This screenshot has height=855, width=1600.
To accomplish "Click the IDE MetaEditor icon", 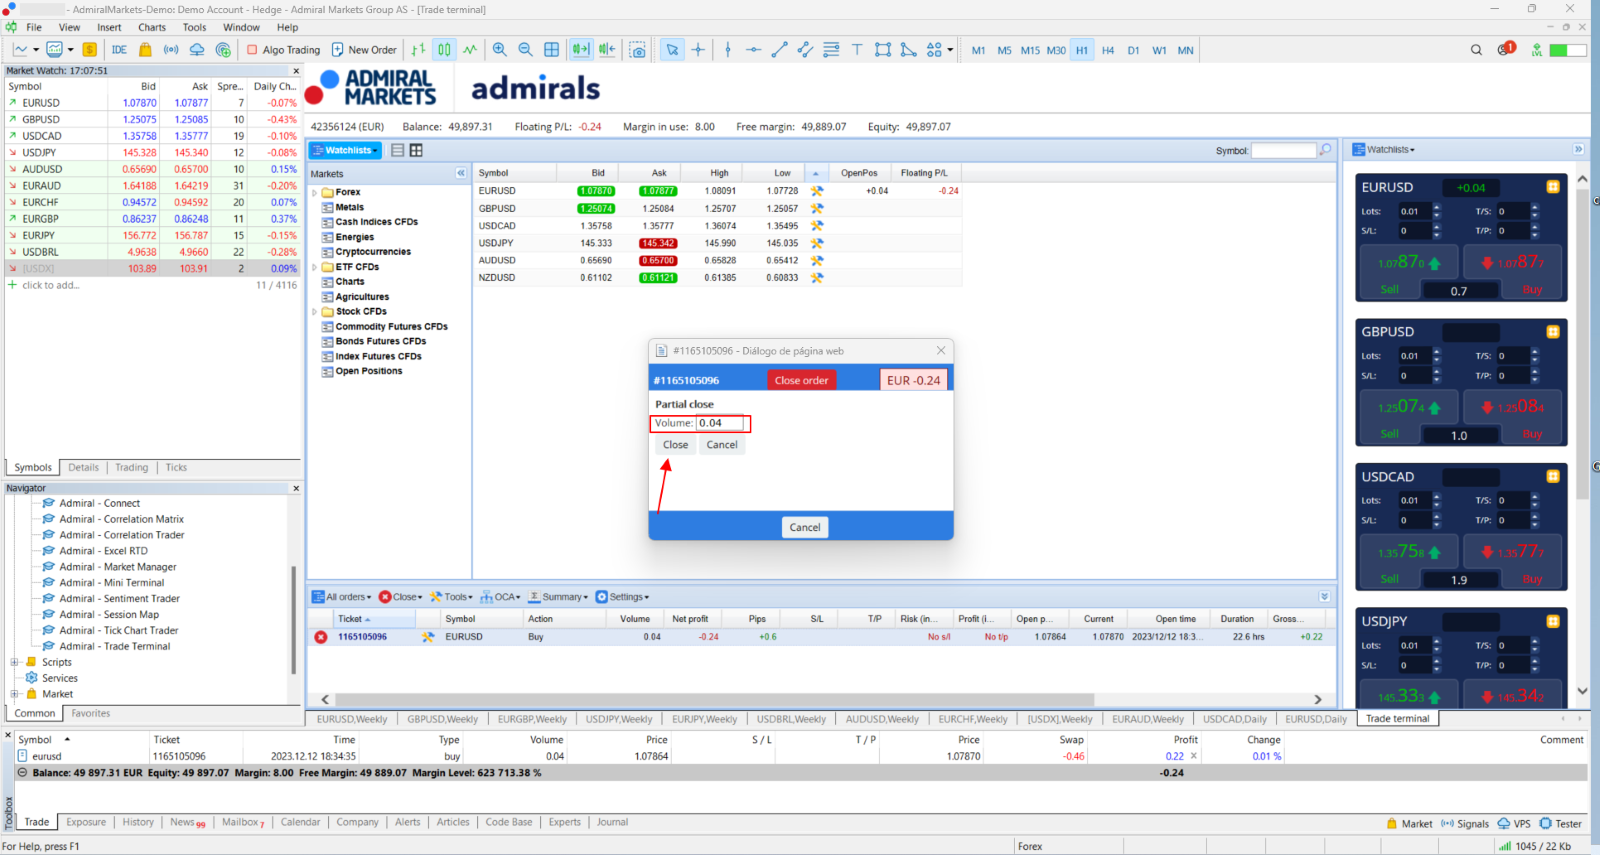I will (119, 50).
